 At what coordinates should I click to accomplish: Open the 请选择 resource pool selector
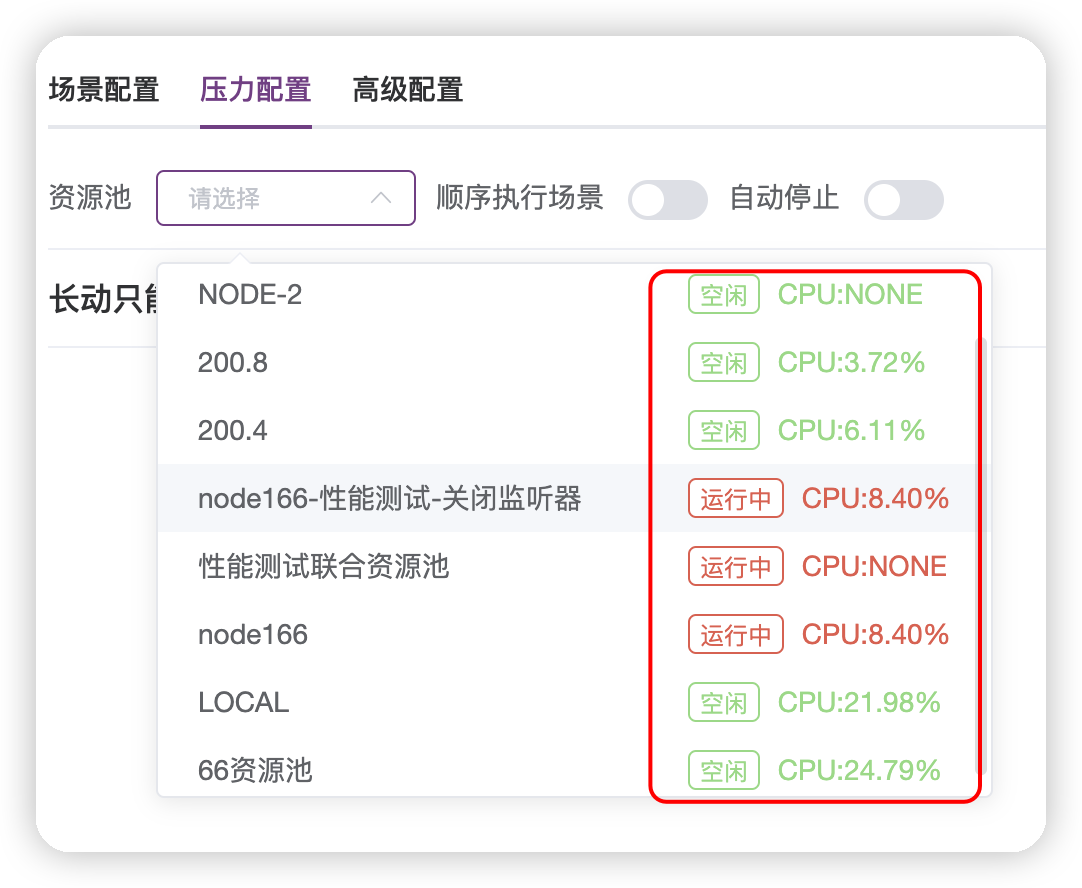(x=285, y=198)
